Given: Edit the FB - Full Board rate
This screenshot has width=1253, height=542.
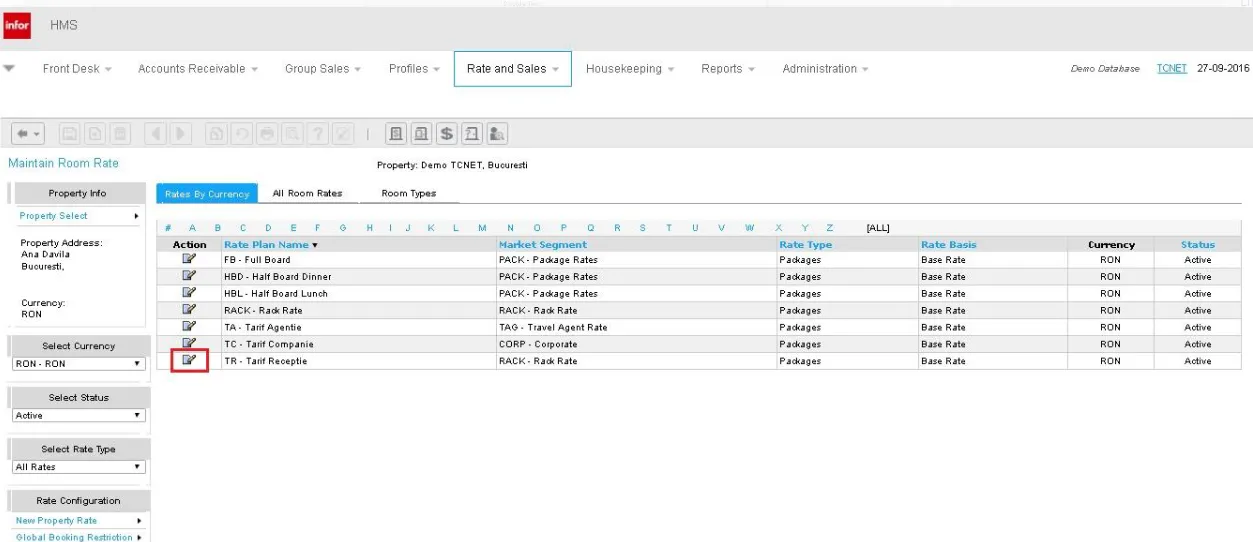Looking at the screenshot, I should (x=189, y=259).
